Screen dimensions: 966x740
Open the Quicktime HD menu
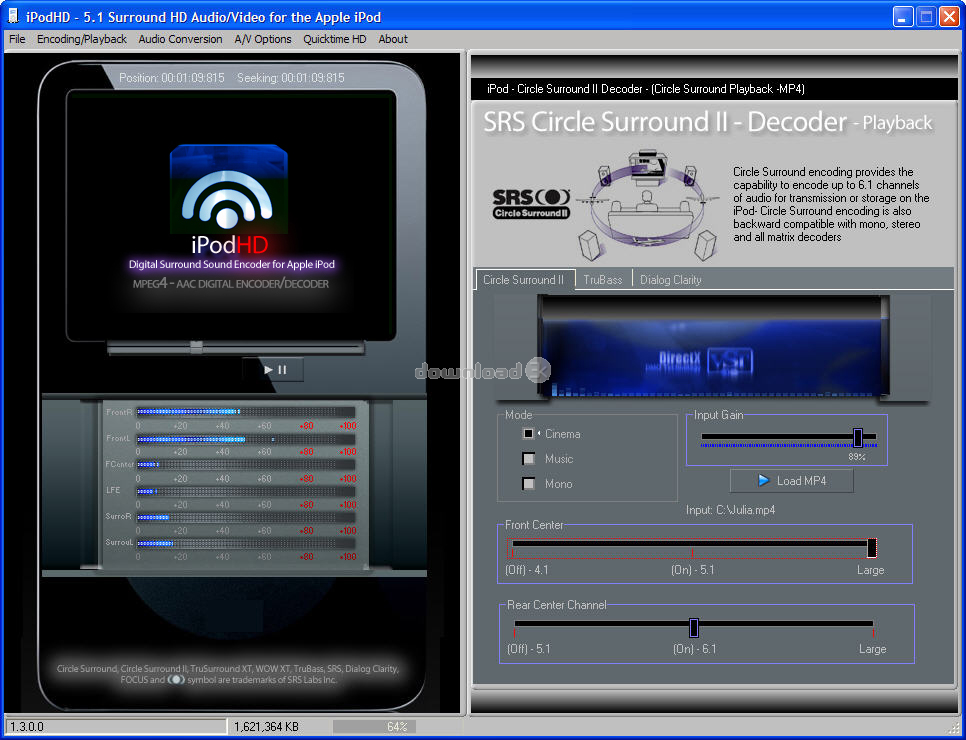coord(335,39)
